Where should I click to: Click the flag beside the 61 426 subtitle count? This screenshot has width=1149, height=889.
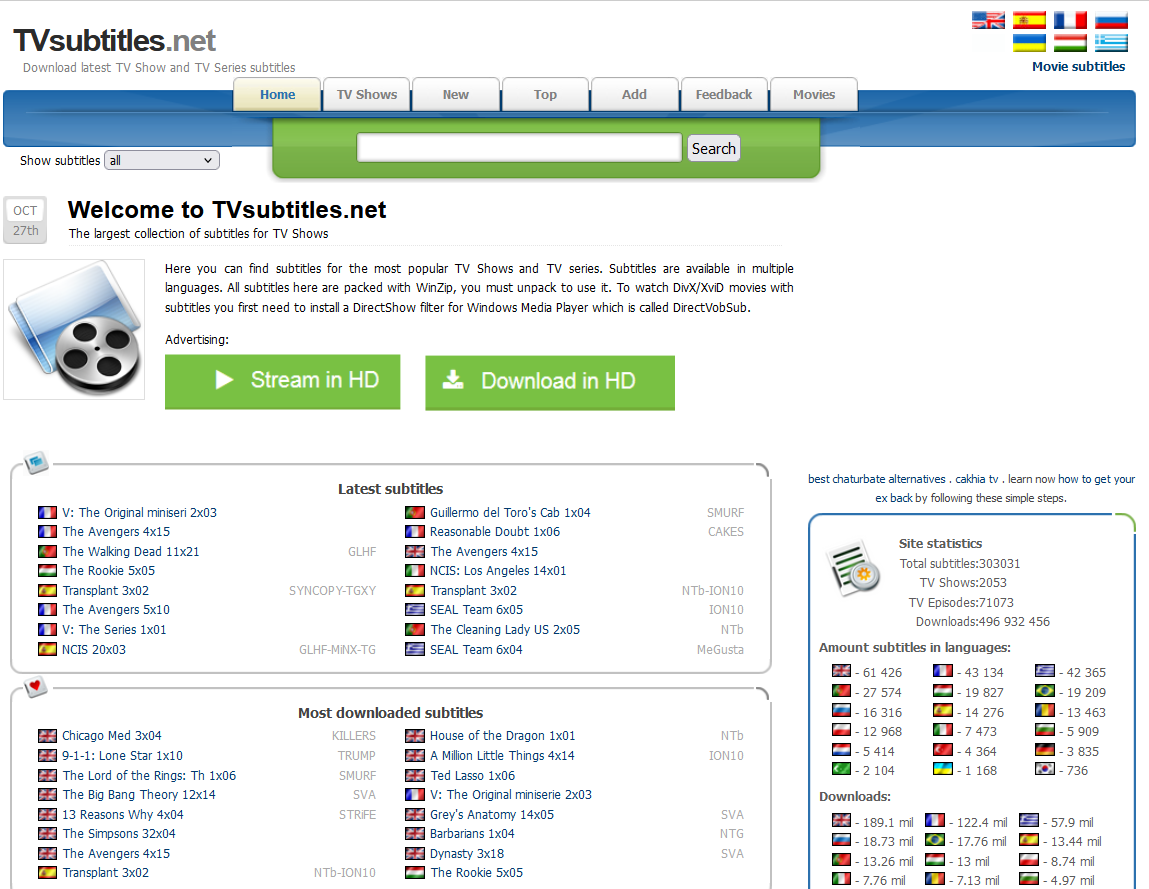841,671
